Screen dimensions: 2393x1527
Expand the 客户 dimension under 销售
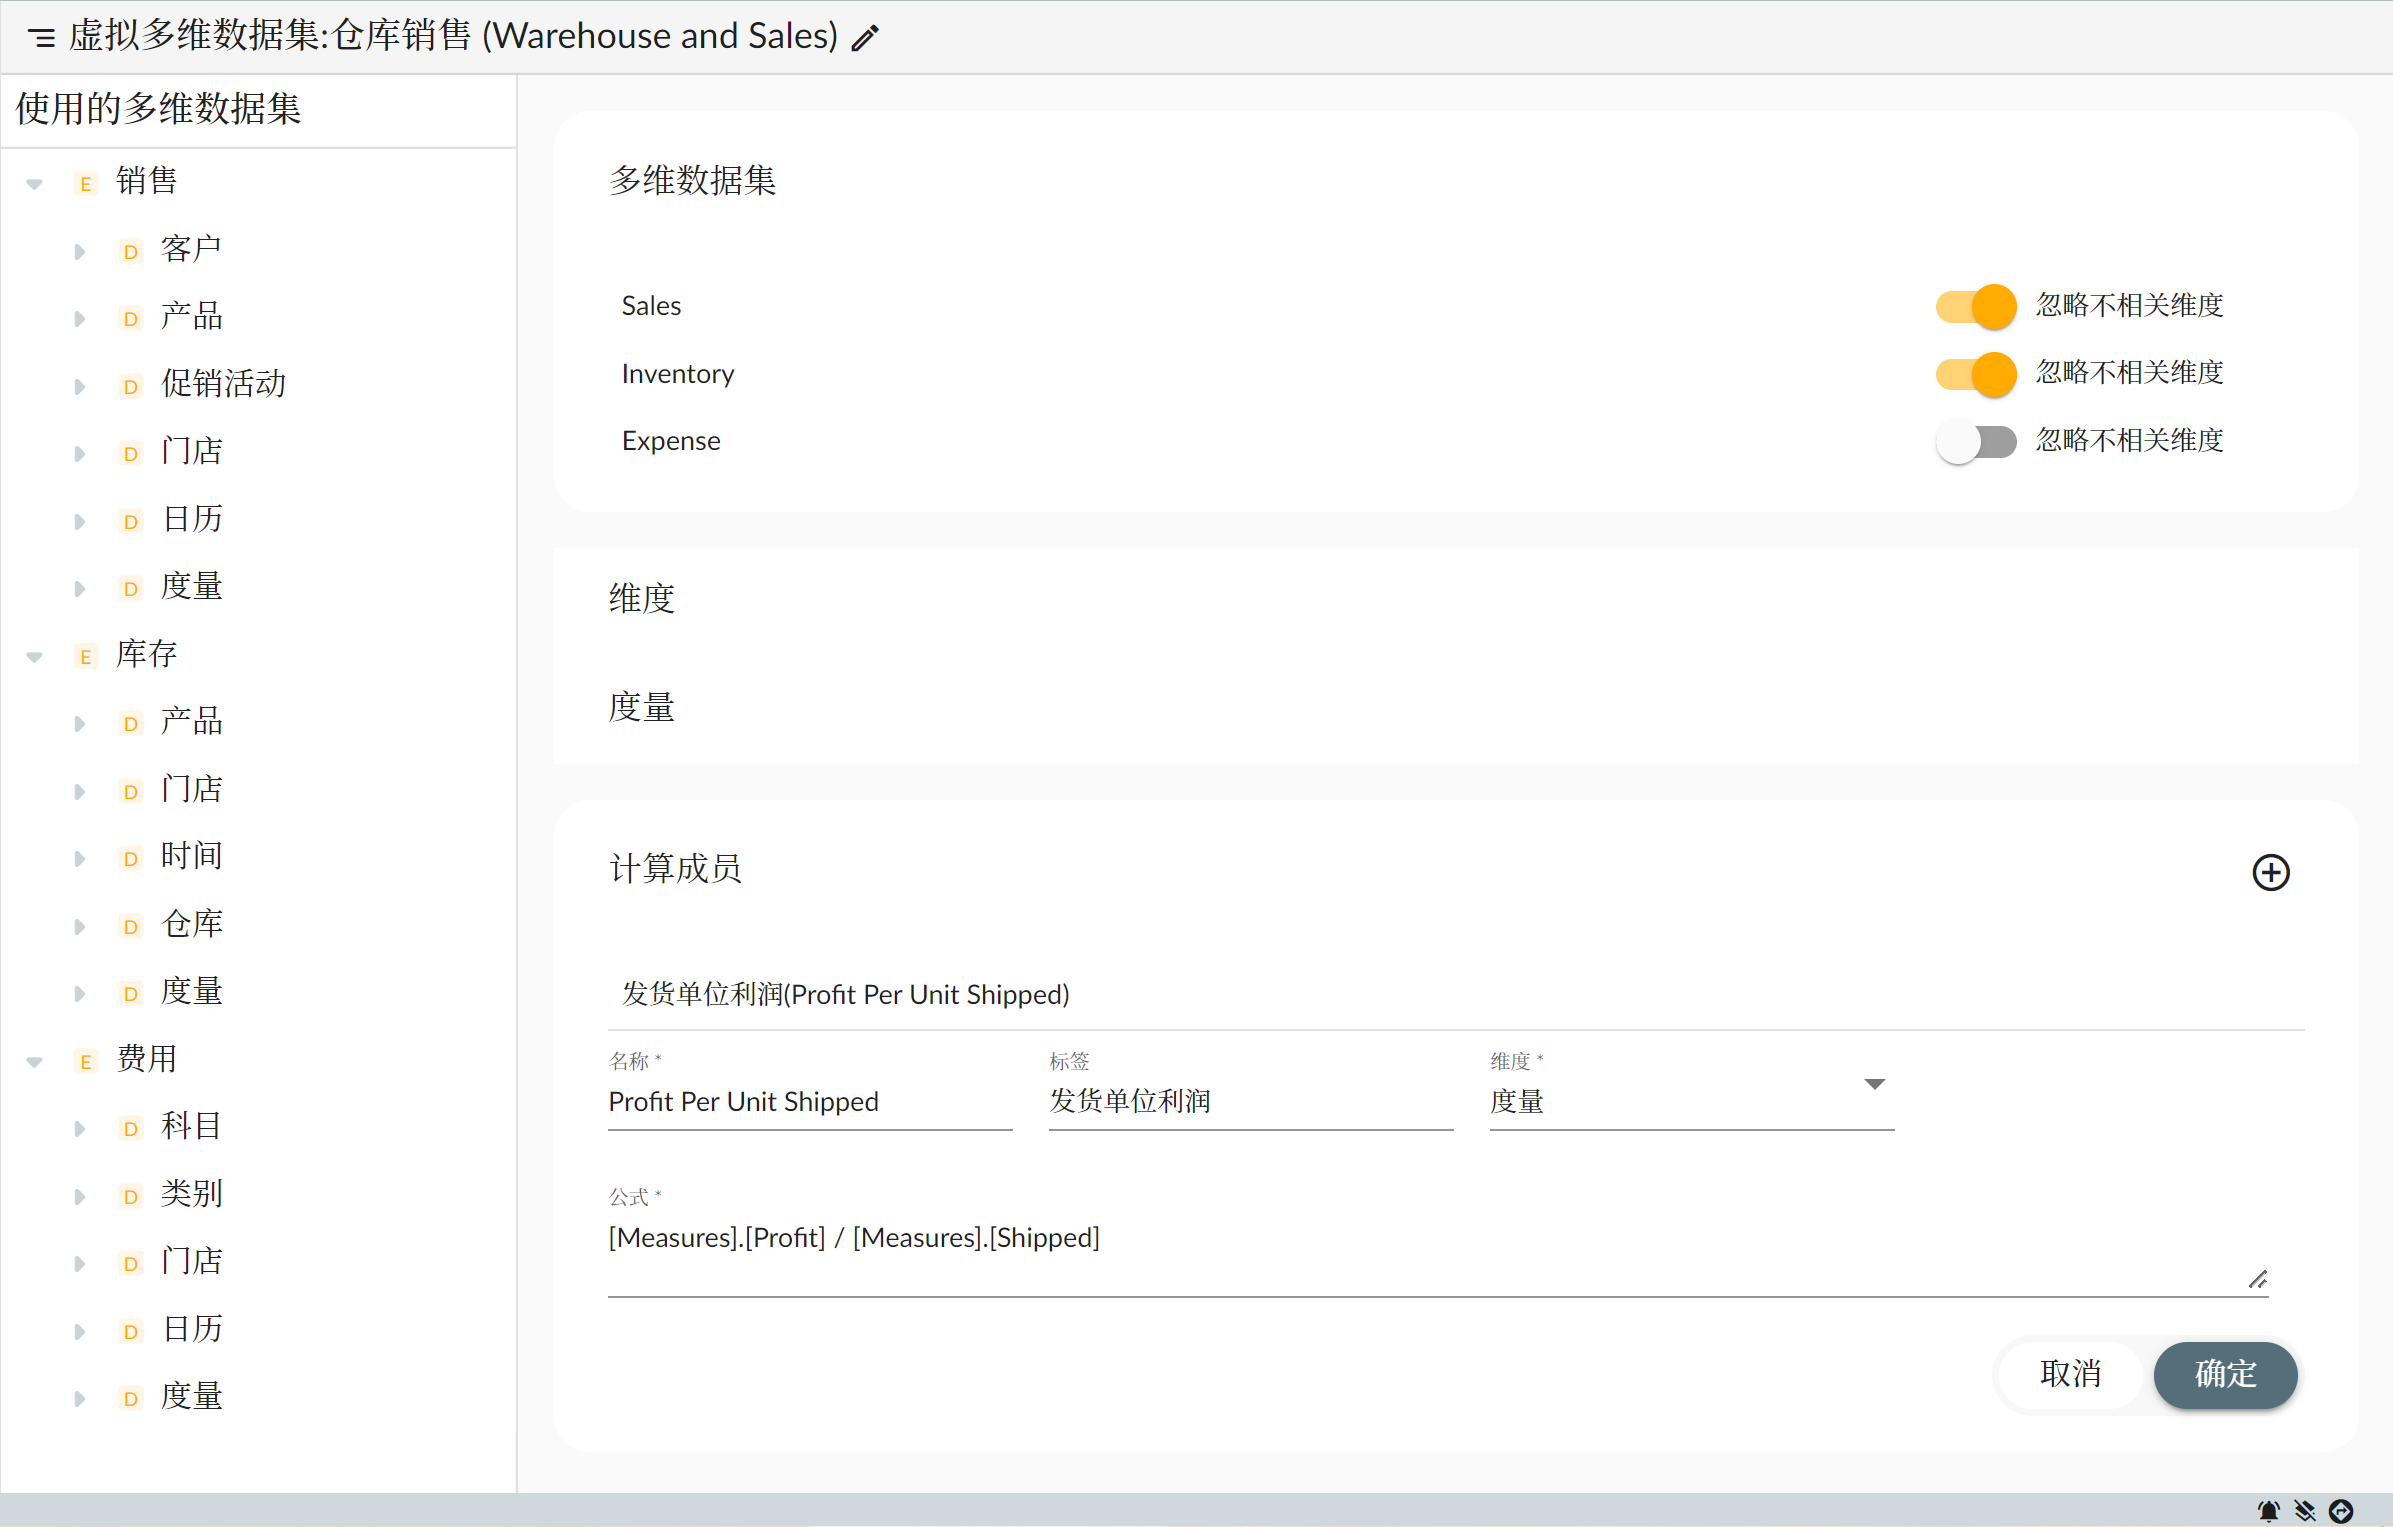79,252
